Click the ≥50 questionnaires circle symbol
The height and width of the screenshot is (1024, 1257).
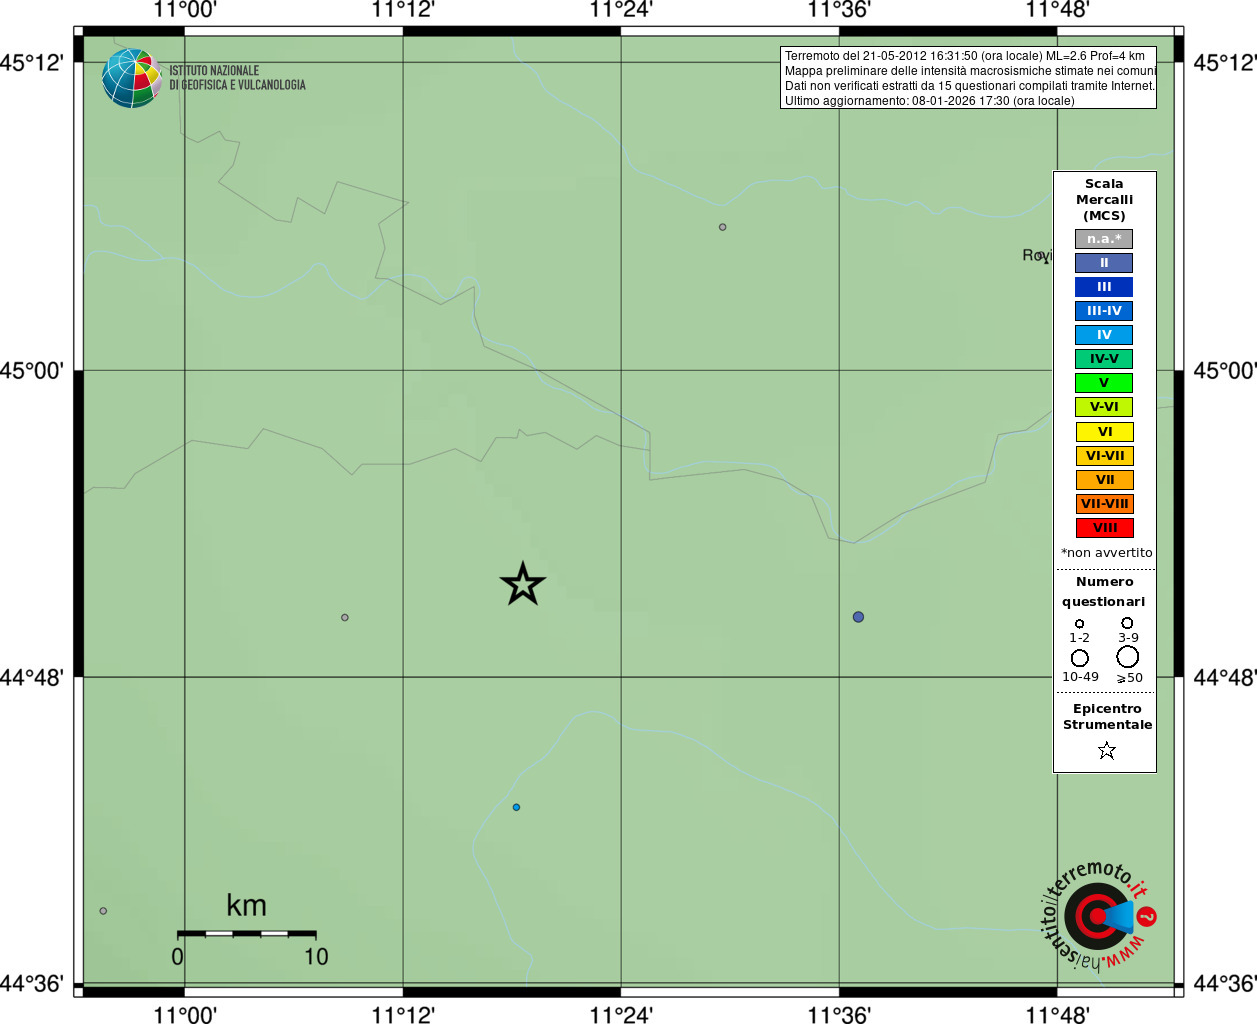[x=1128, y=656]
